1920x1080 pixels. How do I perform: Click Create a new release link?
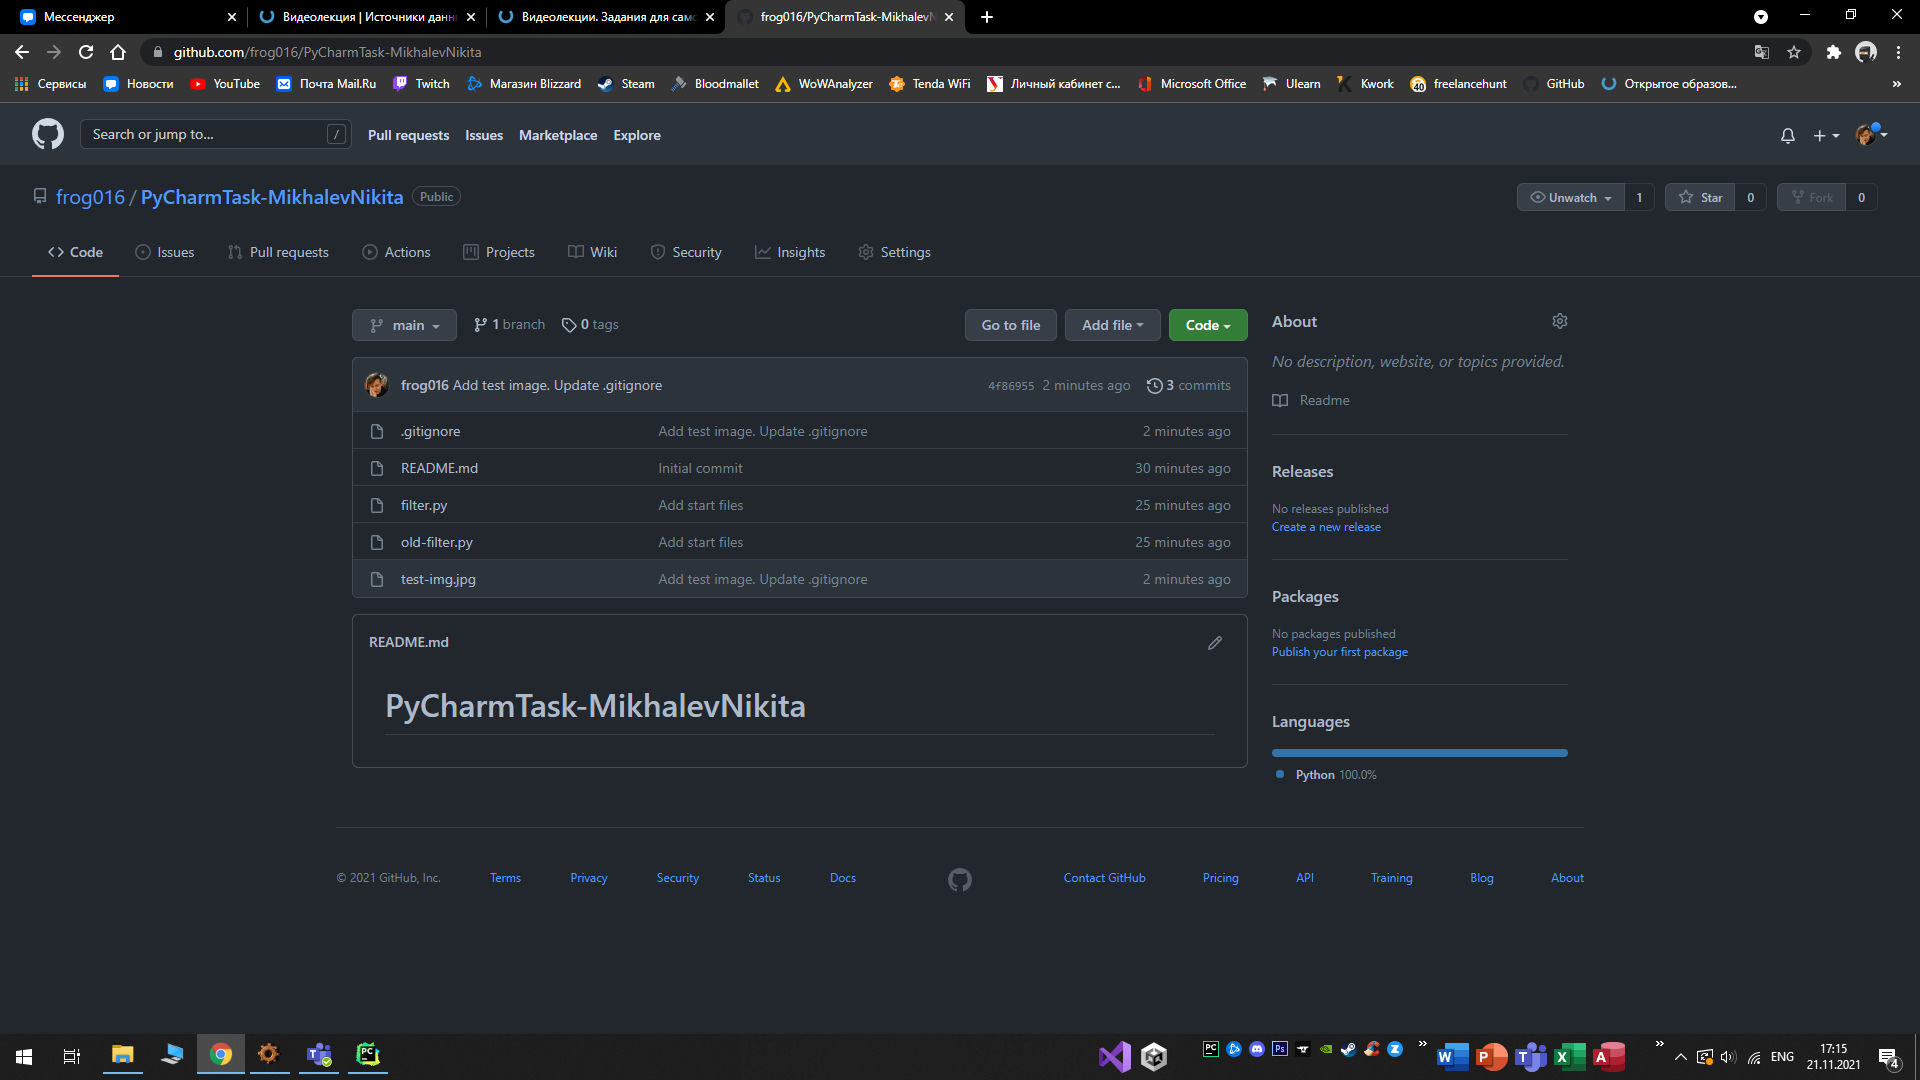coord(1326,527)
